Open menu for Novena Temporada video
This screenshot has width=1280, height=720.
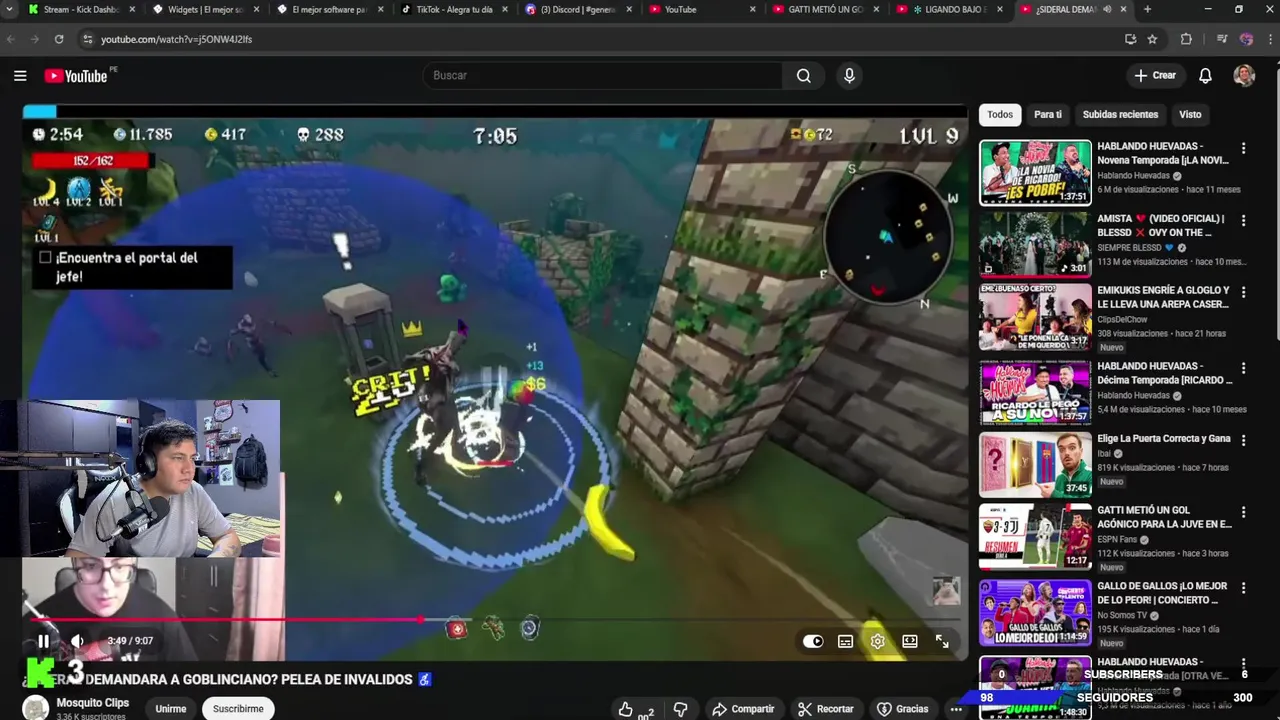click(x=1243, y=148)
